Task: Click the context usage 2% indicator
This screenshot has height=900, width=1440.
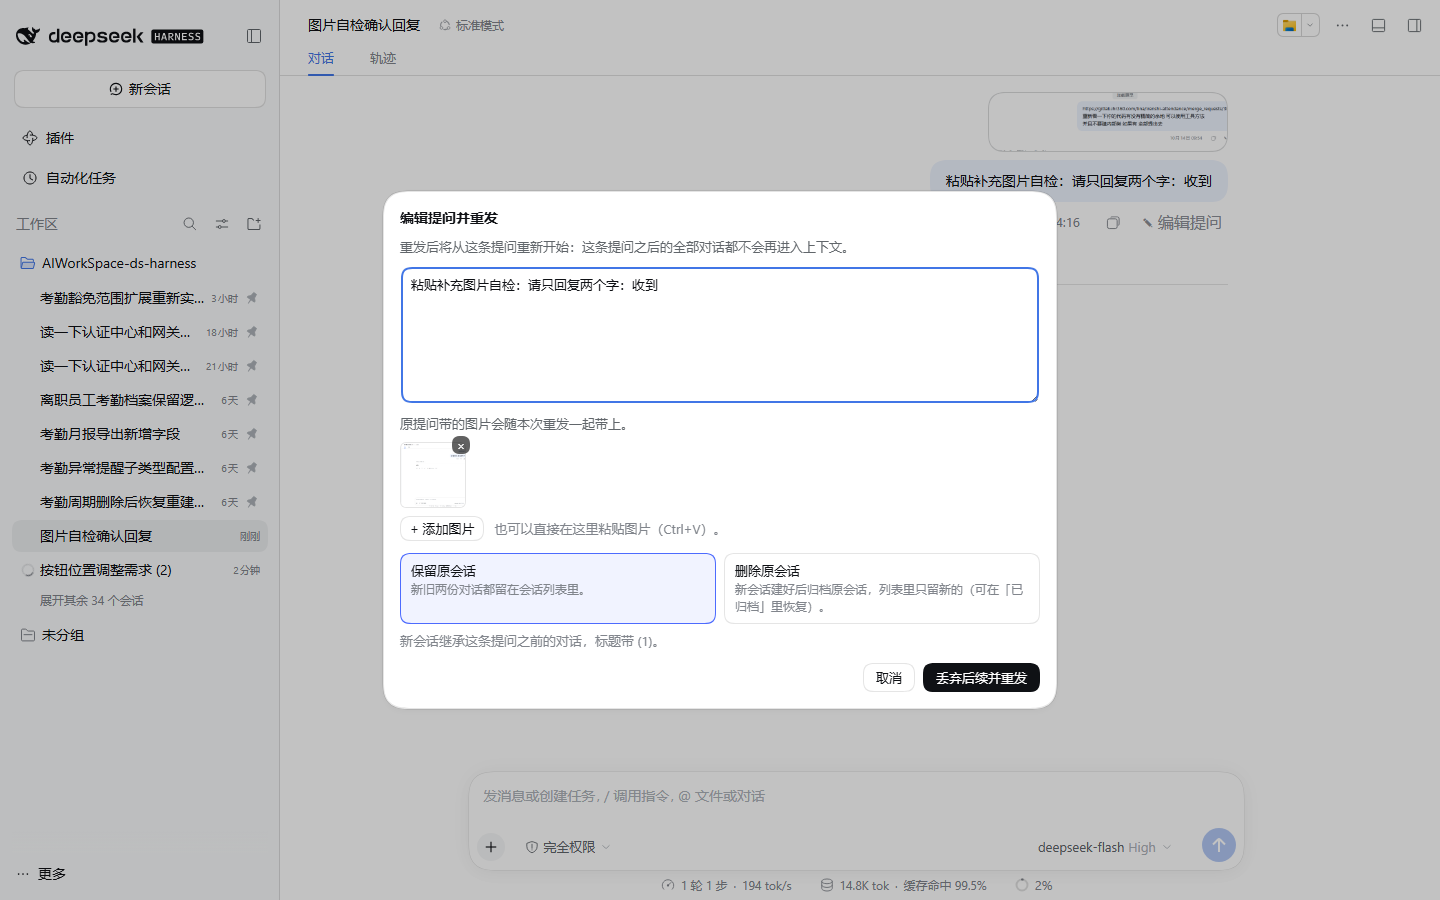Action: 1034,885
